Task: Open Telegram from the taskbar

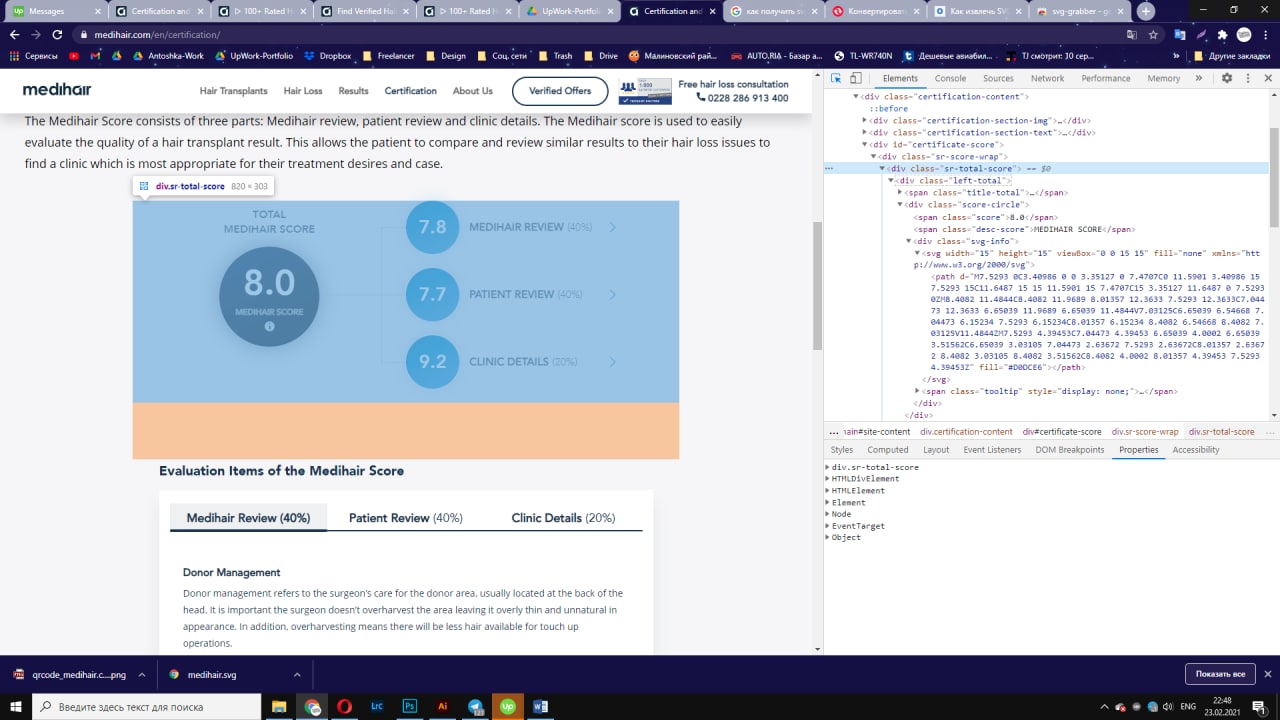Action: click(475, 705)
